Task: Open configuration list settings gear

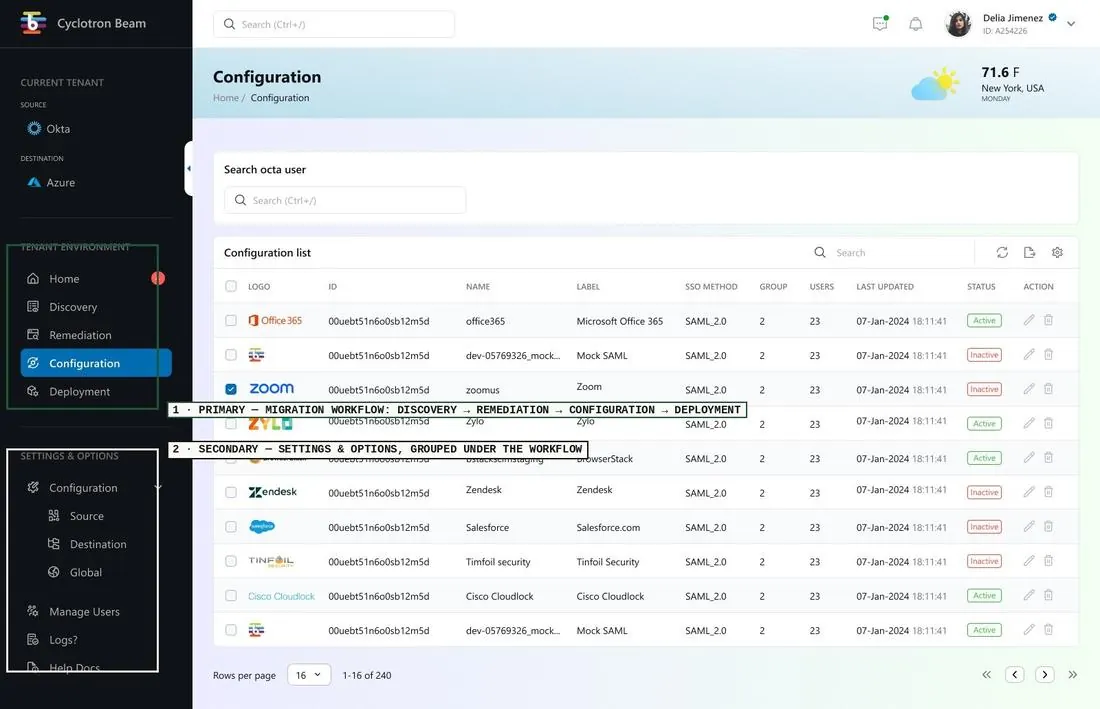Action: pyautogui.click(x=1057, y=252)
